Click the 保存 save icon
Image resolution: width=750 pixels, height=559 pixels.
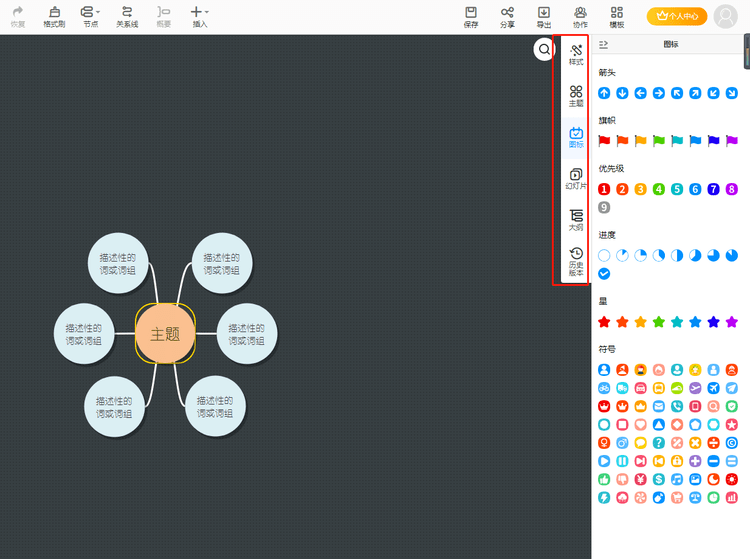pyautogui.click(x=471, y=12)
